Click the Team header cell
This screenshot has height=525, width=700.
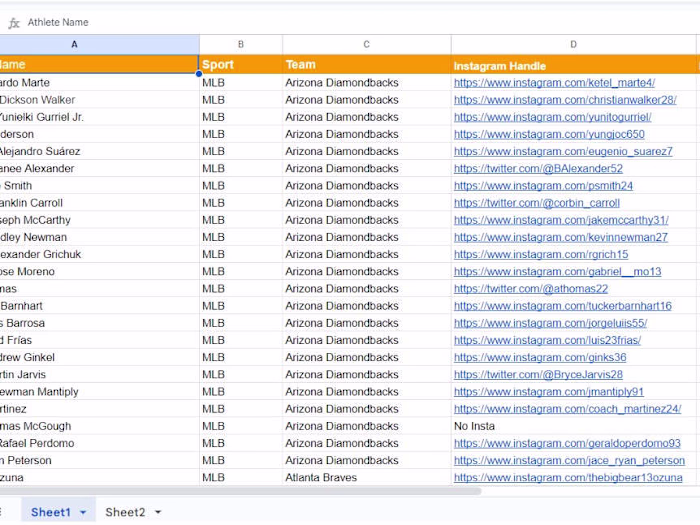coord(367,65)
